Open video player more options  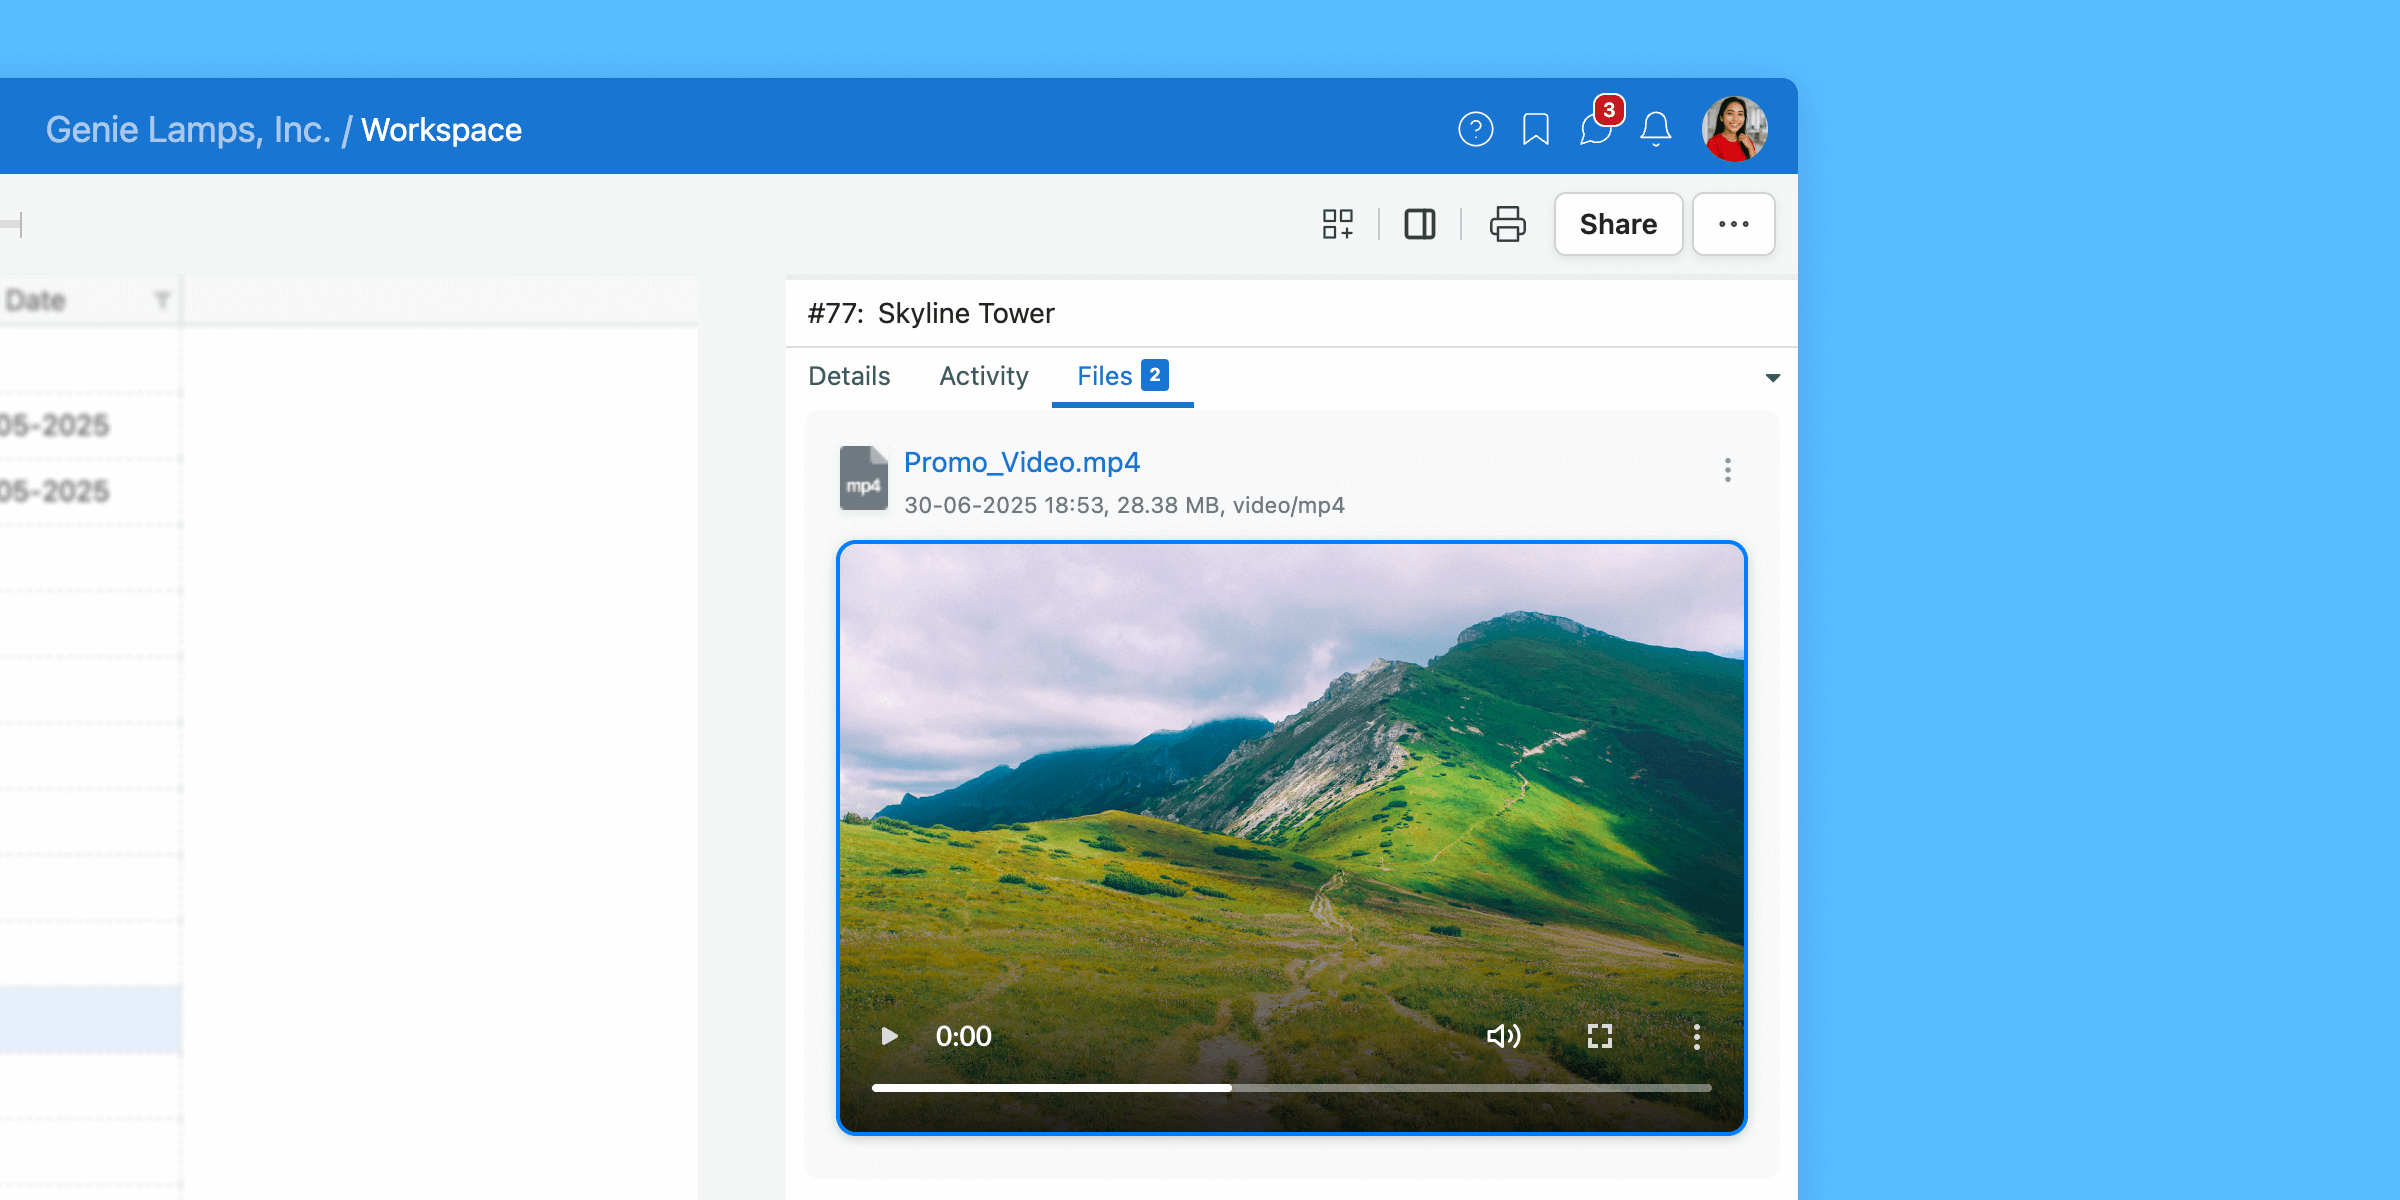[1696, 1036]
